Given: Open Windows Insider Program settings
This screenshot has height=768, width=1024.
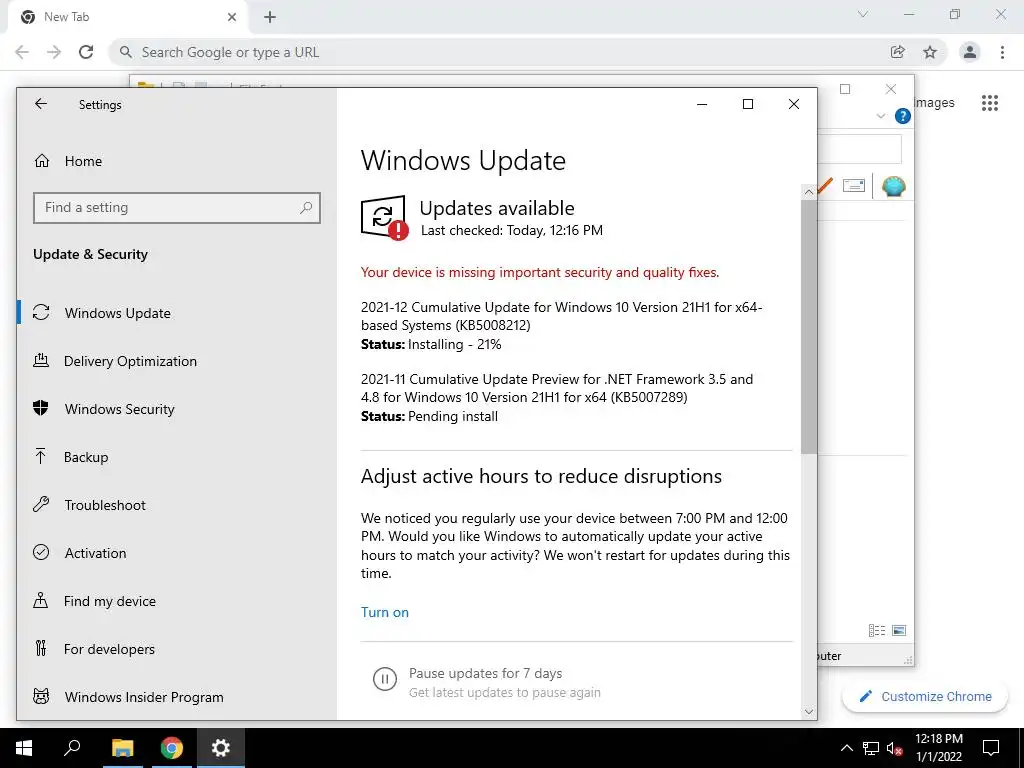Looking at the screenshot, I should [176, 697].
